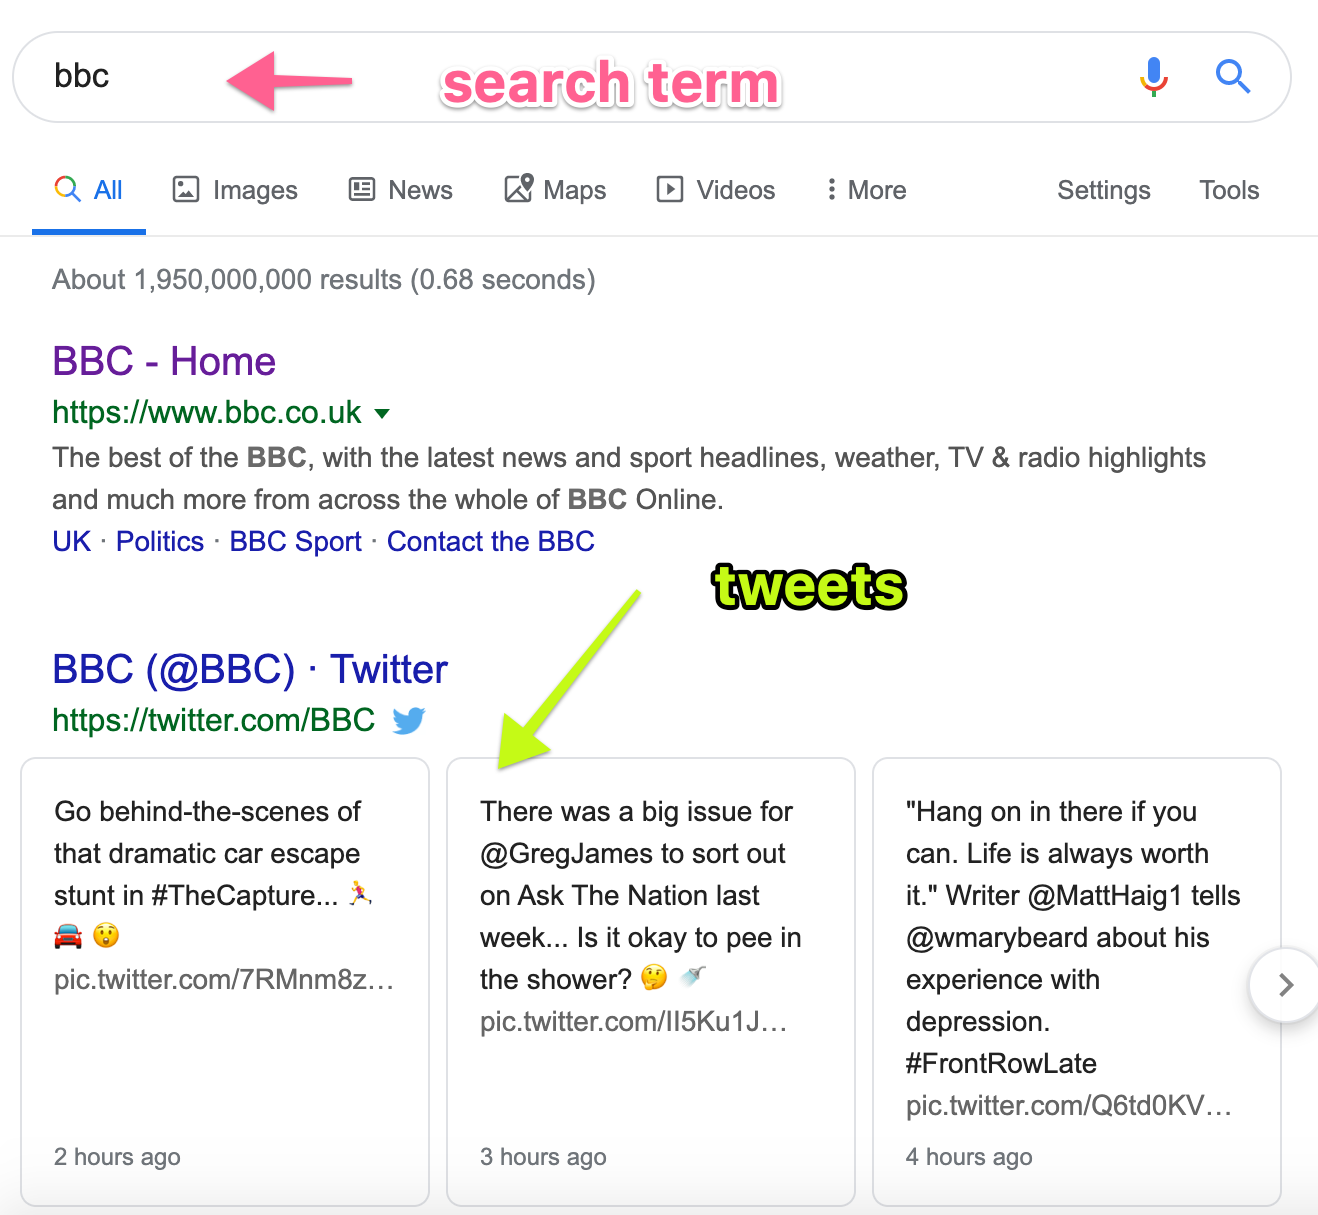1318x1215 pixels.
Task: Expand the bbc.co.uk URL dropdown arrow
Action: (382, 413)
